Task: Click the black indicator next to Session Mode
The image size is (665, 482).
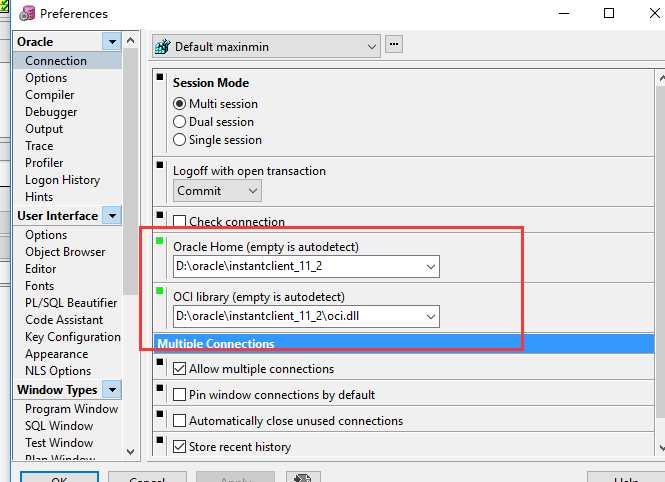Action: [160, 77]
